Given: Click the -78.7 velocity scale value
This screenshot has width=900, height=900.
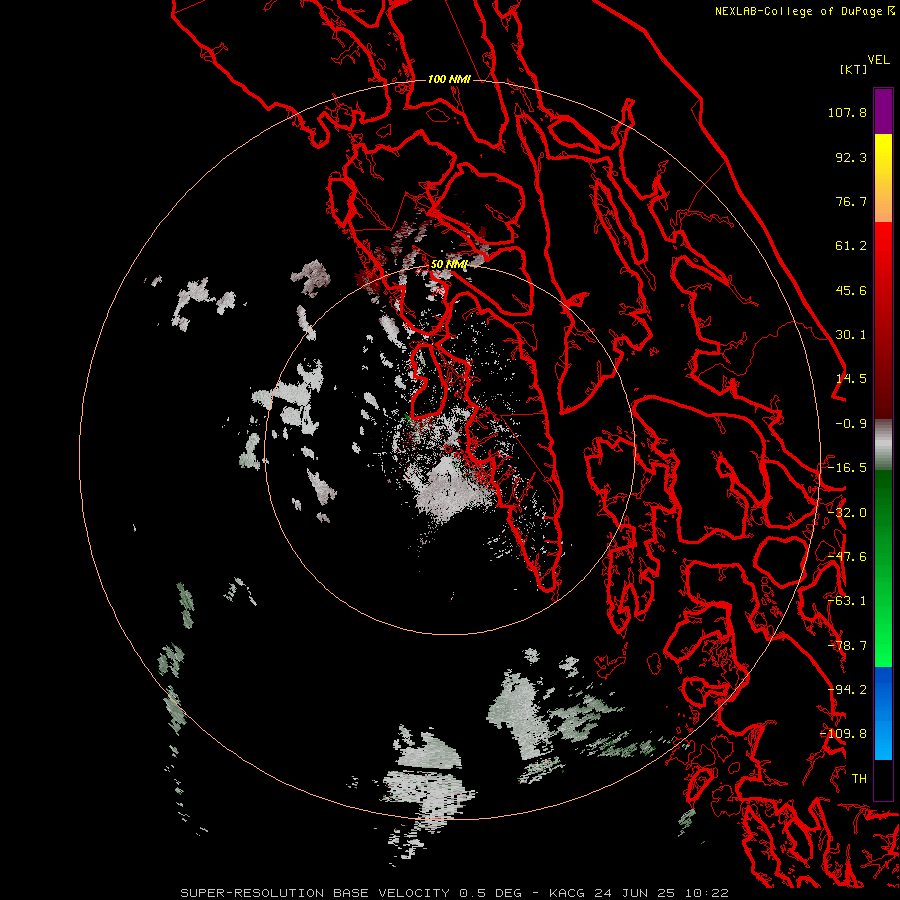Looking at the screenshot, I should tap(847, 646).
